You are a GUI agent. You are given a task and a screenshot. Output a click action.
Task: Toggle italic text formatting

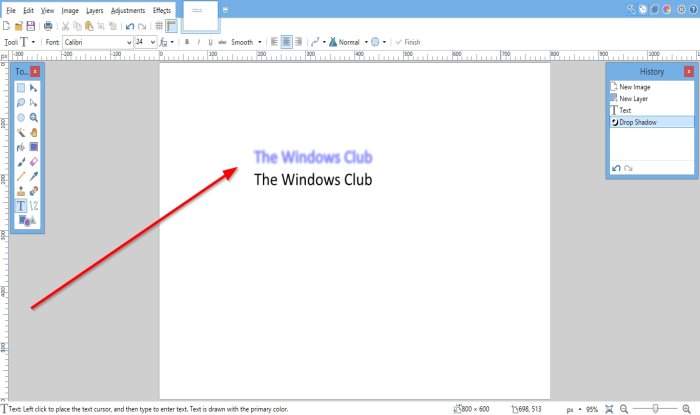[x=198, y=42]
